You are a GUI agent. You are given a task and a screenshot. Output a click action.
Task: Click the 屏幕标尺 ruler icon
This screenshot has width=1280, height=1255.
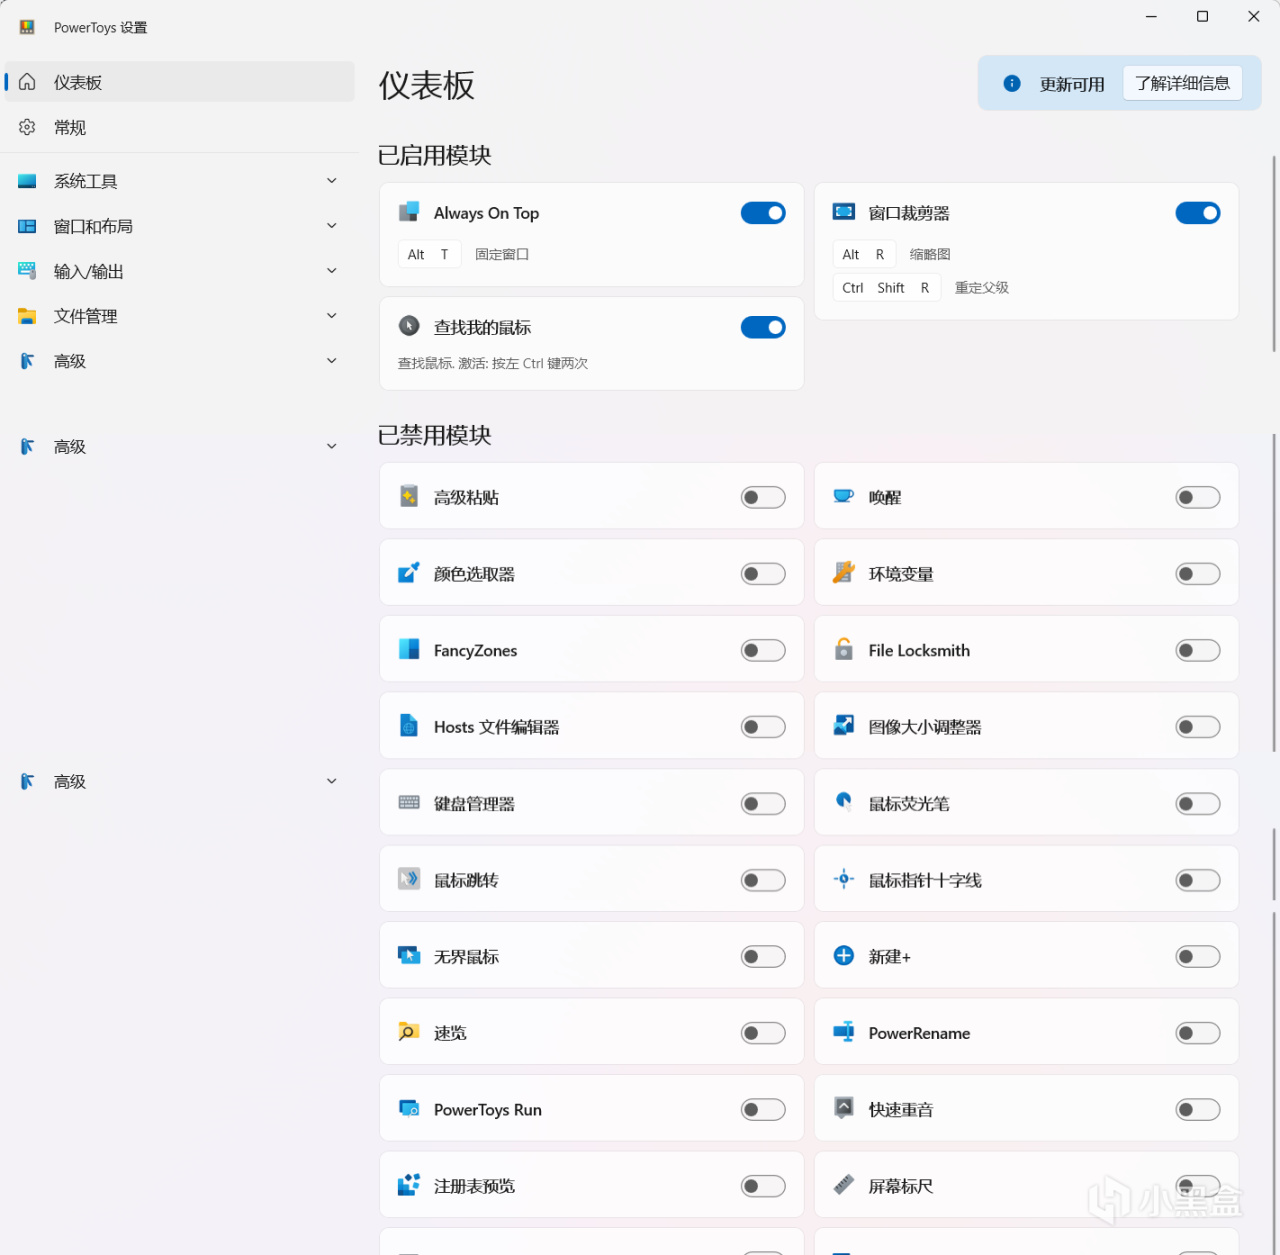(844, 1185)
